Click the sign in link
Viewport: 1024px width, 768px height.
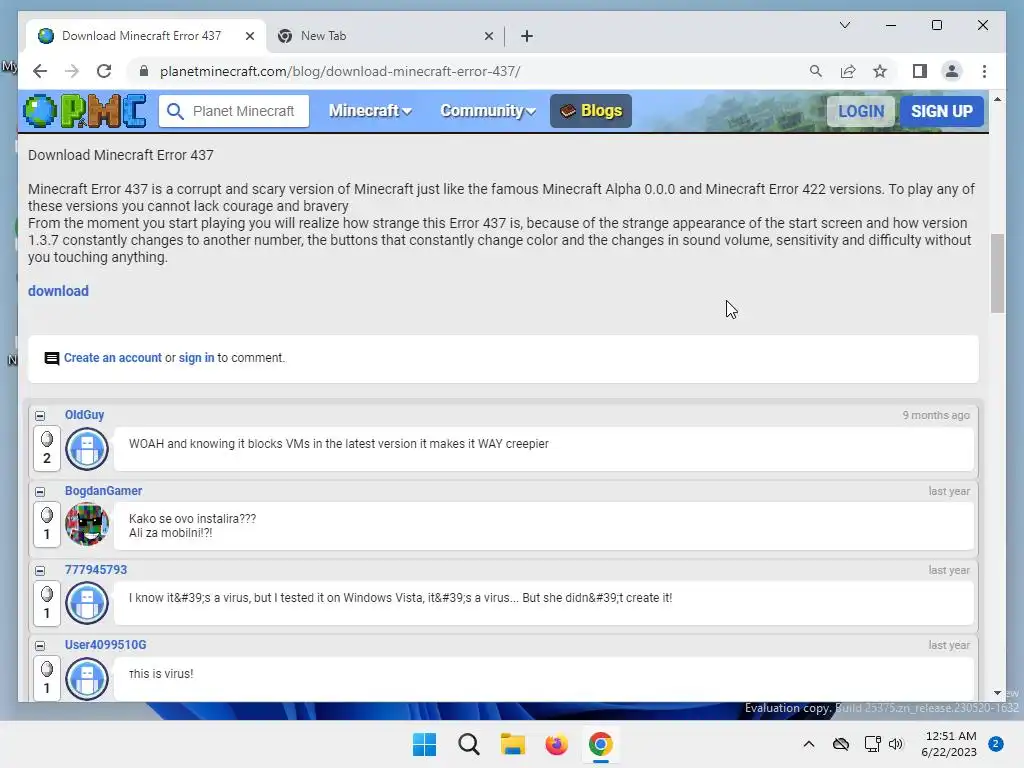(196, 358)
